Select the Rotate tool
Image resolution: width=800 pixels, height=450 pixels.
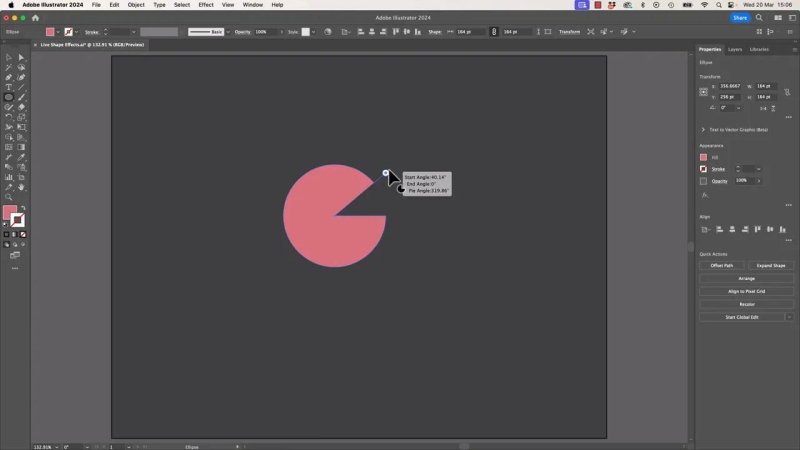[9, 117]
